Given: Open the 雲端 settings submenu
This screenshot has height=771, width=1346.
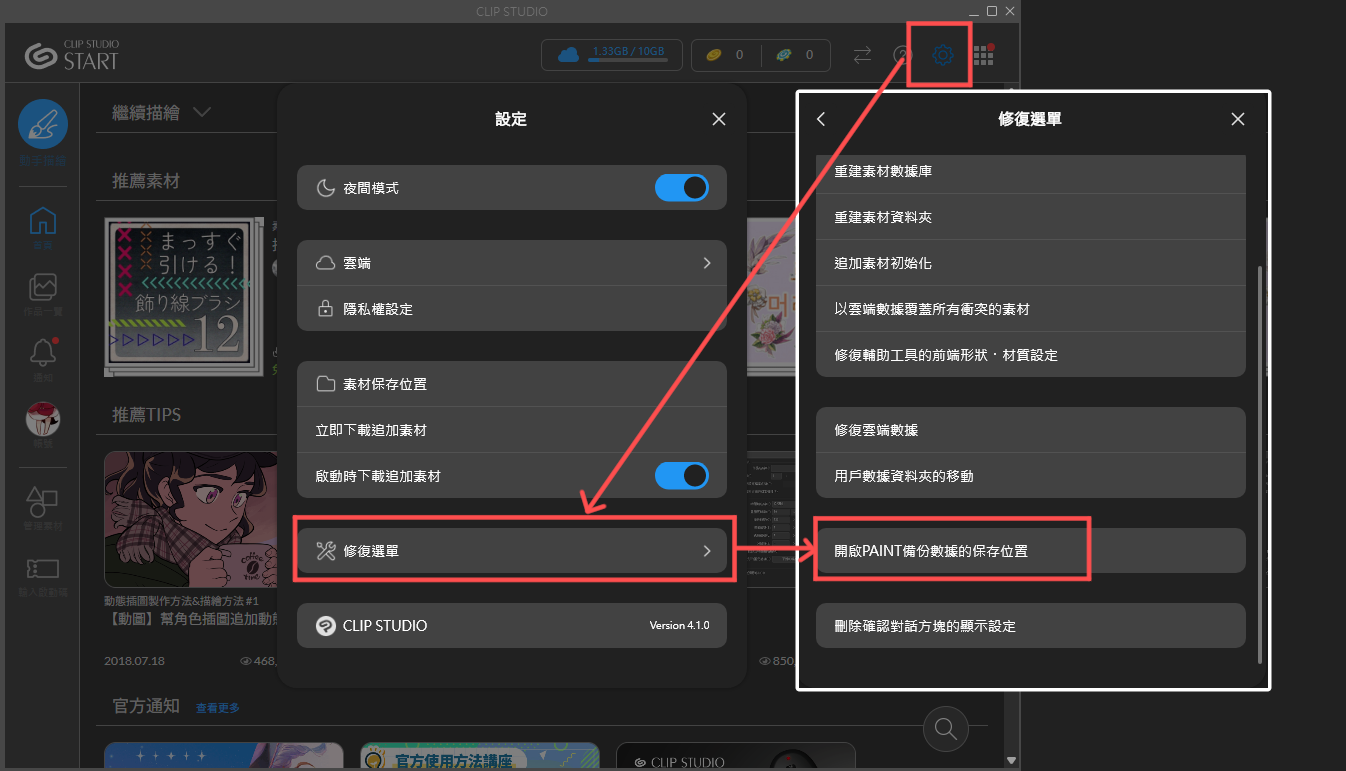Looking at the screenshot, I should [511, 263].
